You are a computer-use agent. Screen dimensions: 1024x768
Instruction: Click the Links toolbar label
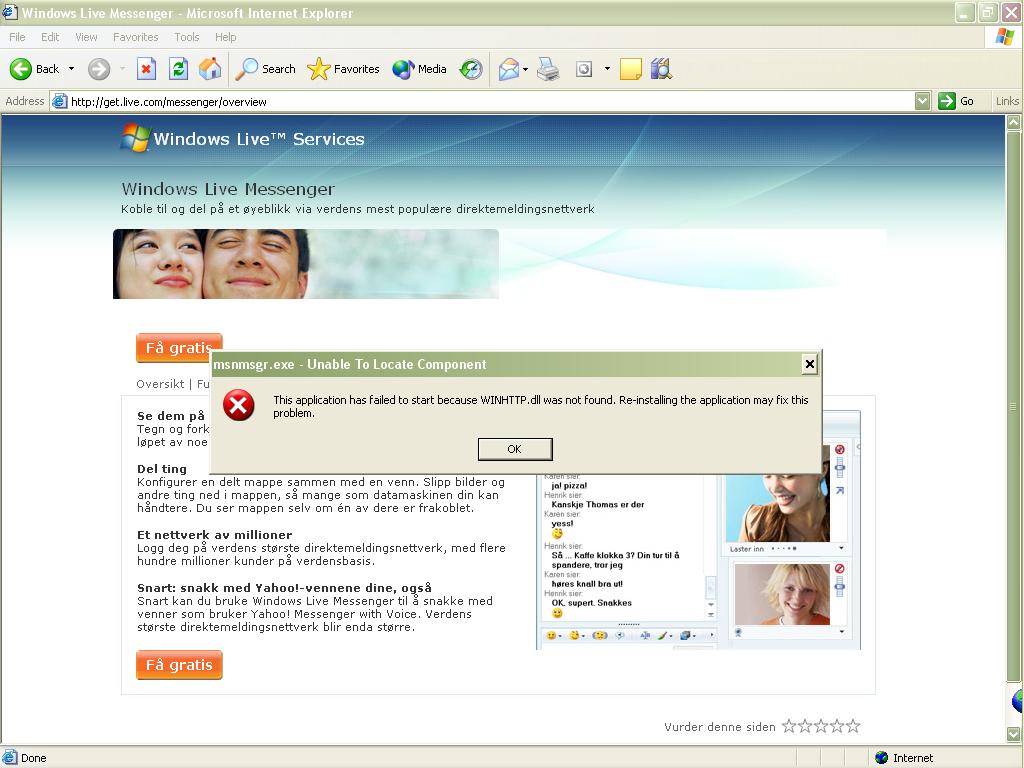[1007, 101]
